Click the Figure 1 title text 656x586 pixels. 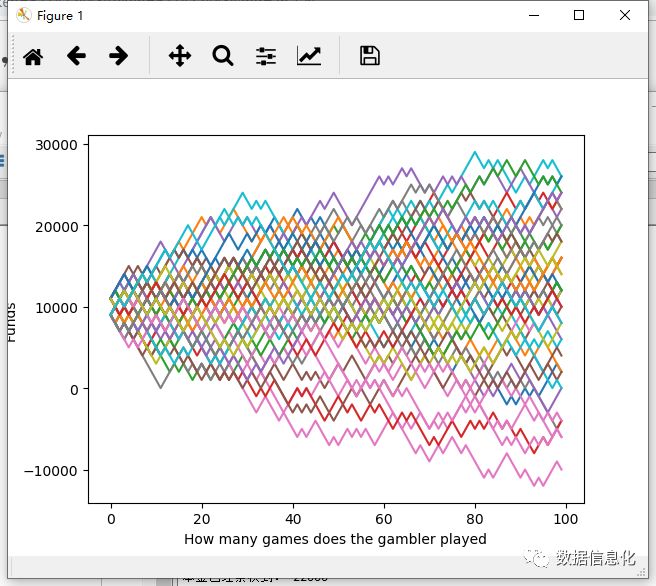(x=60, y=16)
